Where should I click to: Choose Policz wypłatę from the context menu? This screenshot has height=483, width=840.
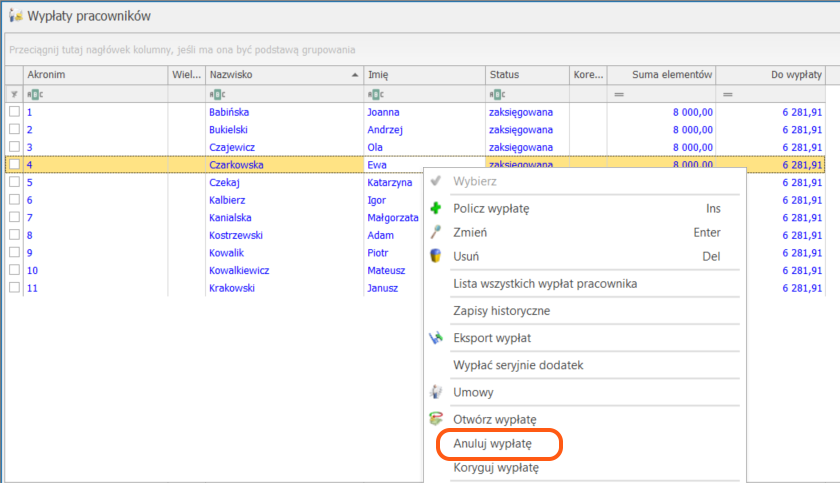[x=585, y=208]
